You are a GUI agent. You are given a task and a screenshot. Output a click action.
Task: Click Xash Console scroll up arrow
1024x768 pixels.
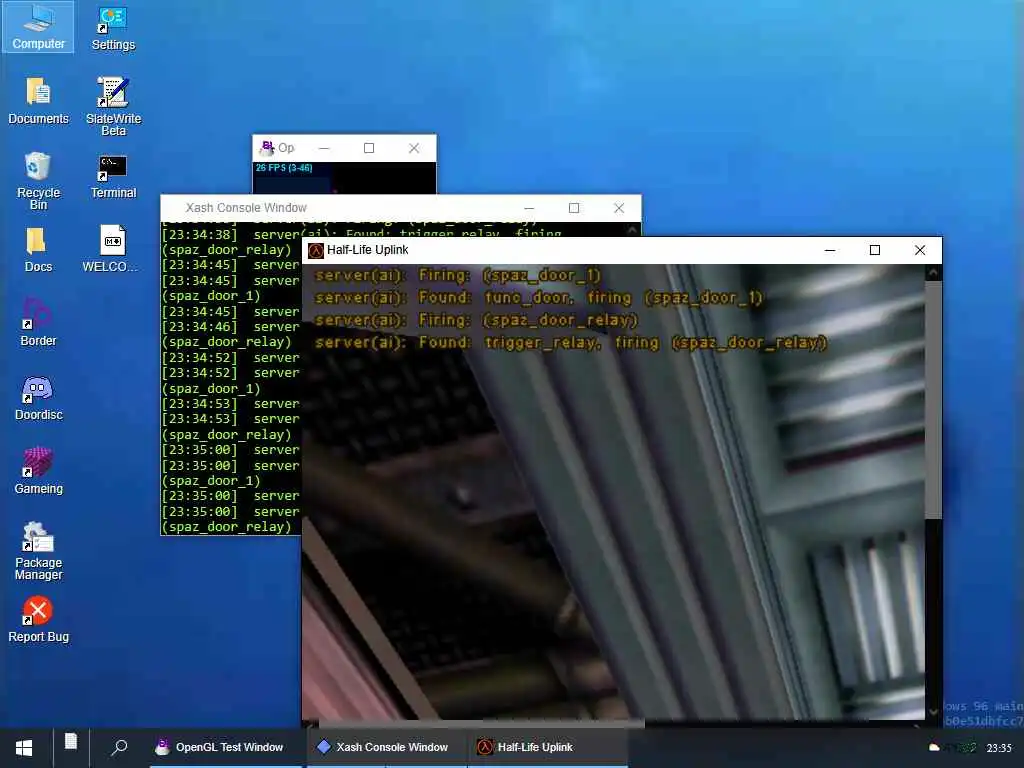pos(633,229)
